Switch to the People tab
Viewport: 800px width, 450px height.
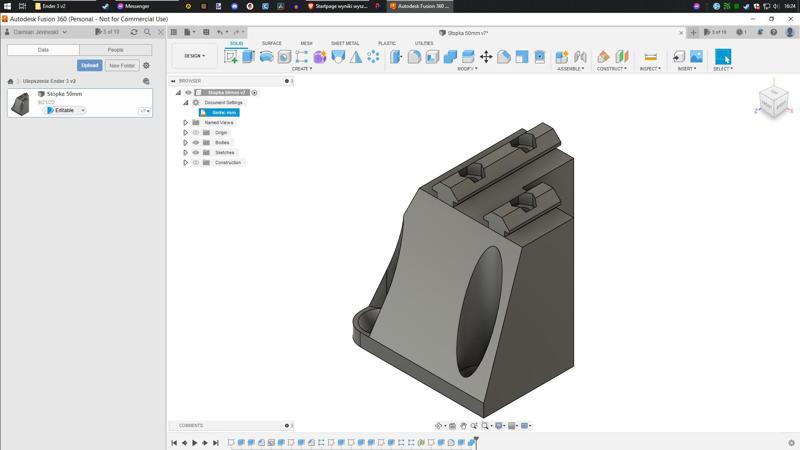tap(115, 50)
